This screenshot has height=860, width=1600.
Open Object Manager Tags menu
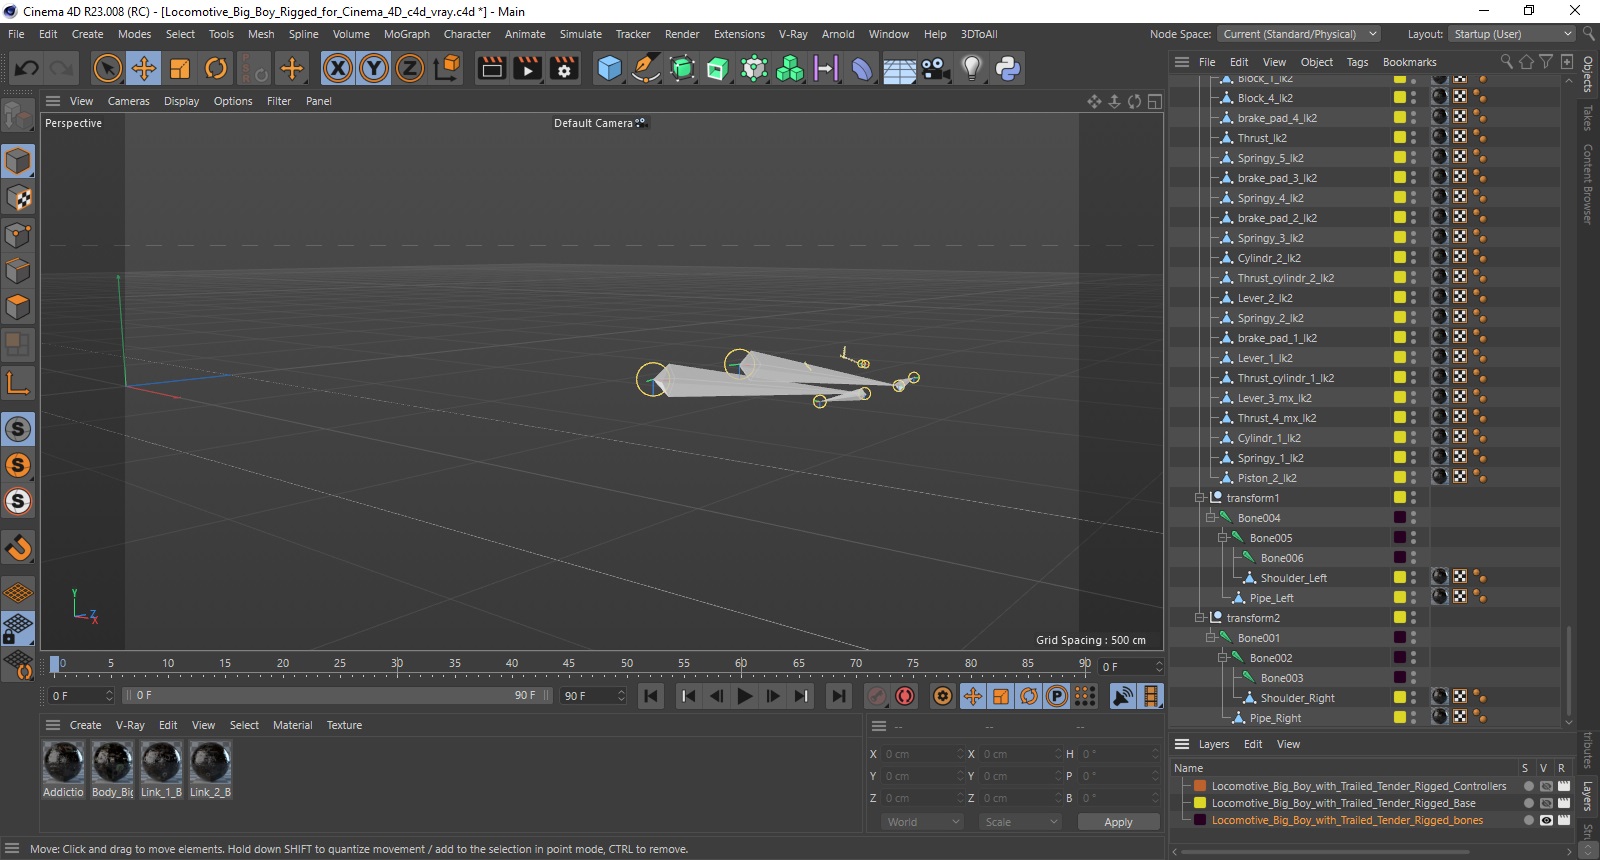tap(1357, 62)
